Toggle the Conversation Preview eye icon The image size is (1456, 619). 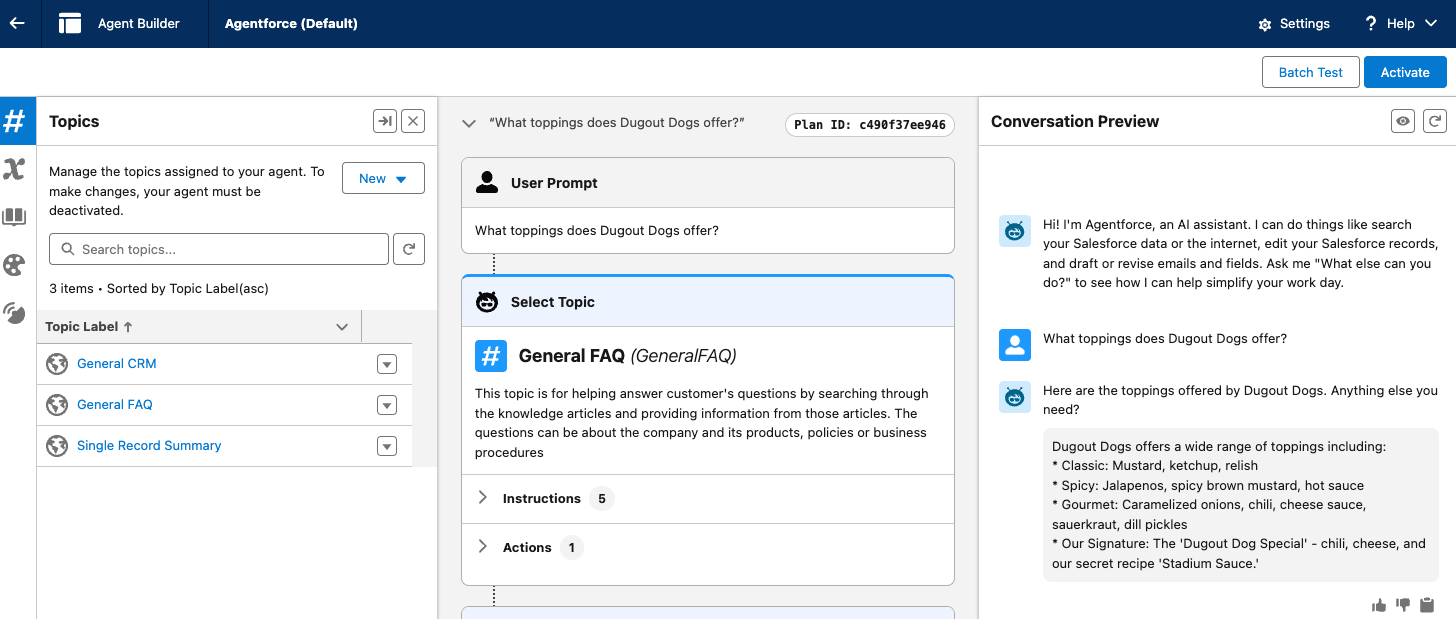click(x=1404, y=121)
